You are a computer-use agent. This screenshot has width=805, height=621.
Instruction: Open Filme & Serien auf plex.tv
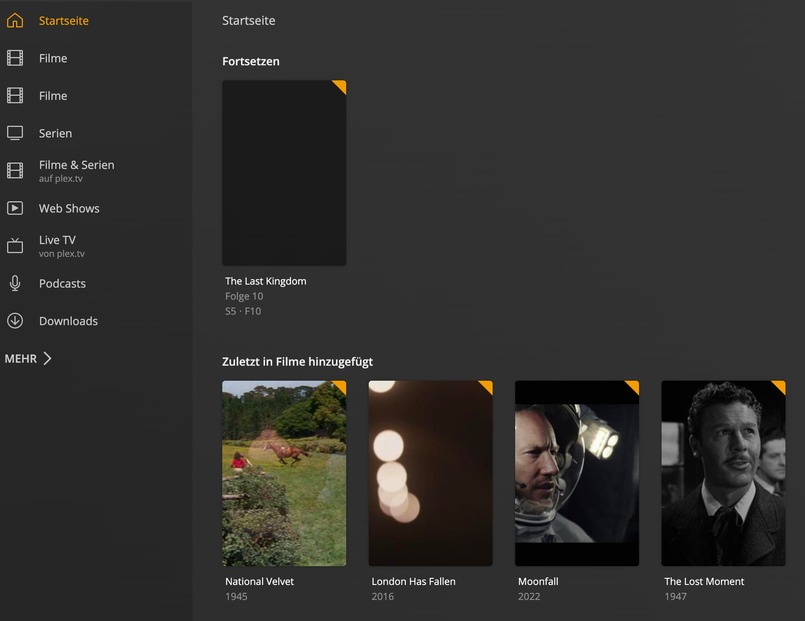(x=76, y=171)
